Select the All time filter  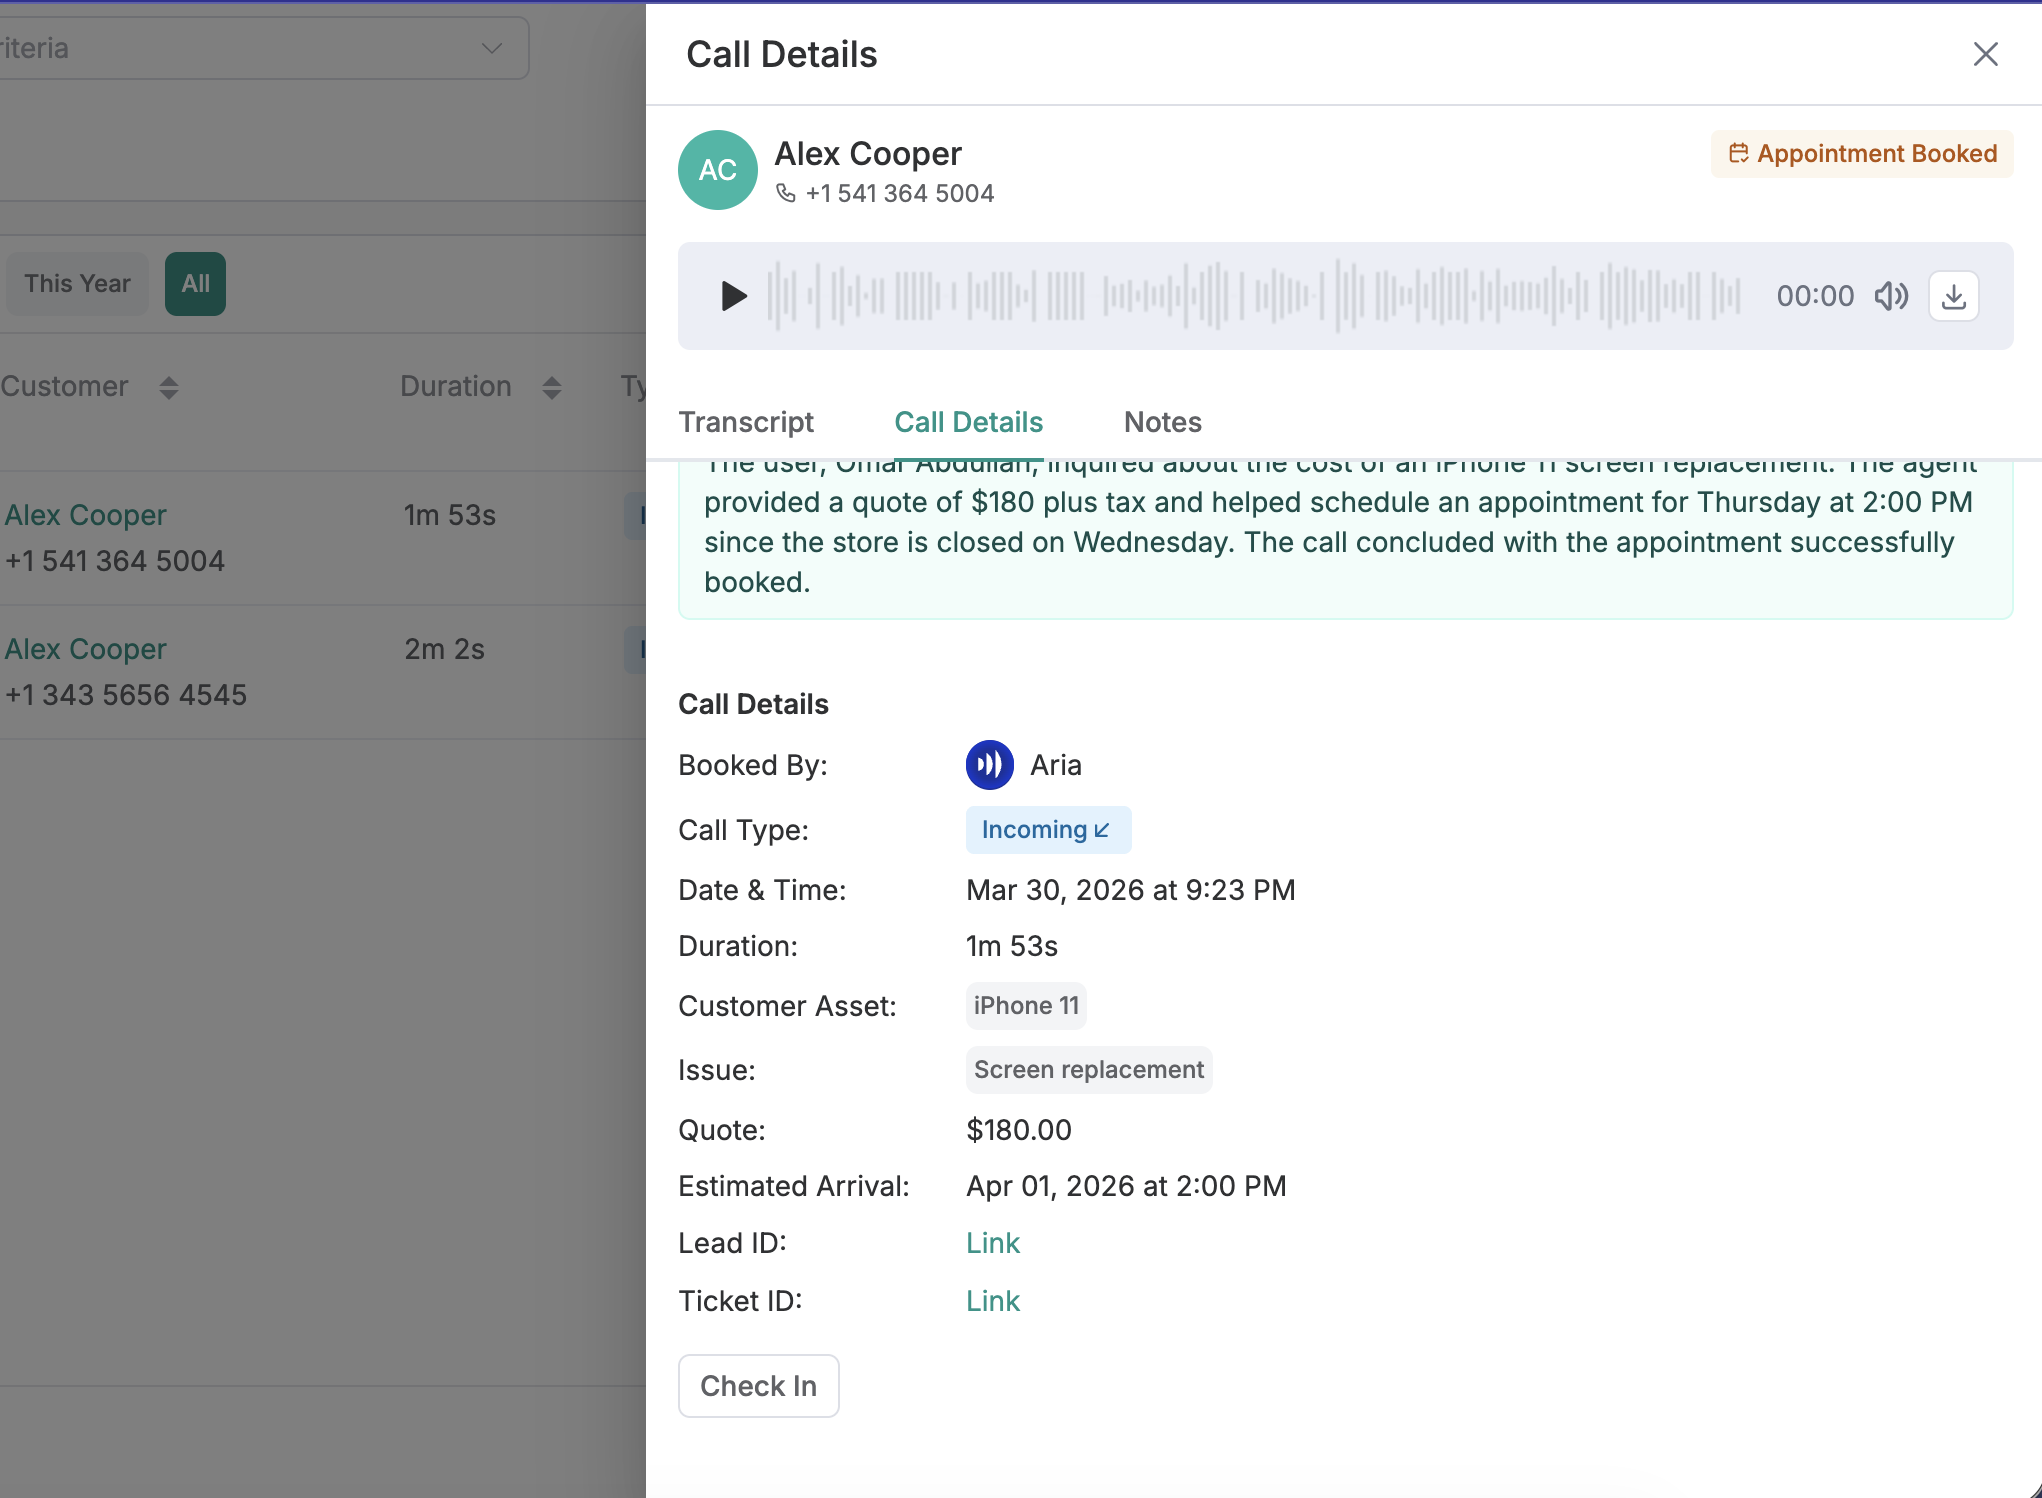pyautogui.click(x=195, y=284)
